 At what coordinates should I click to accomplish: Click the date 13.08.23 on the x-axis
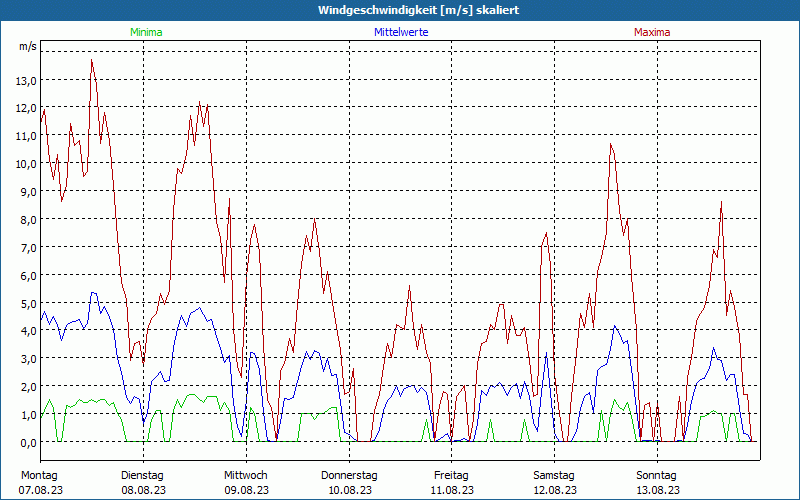(657, 490)
